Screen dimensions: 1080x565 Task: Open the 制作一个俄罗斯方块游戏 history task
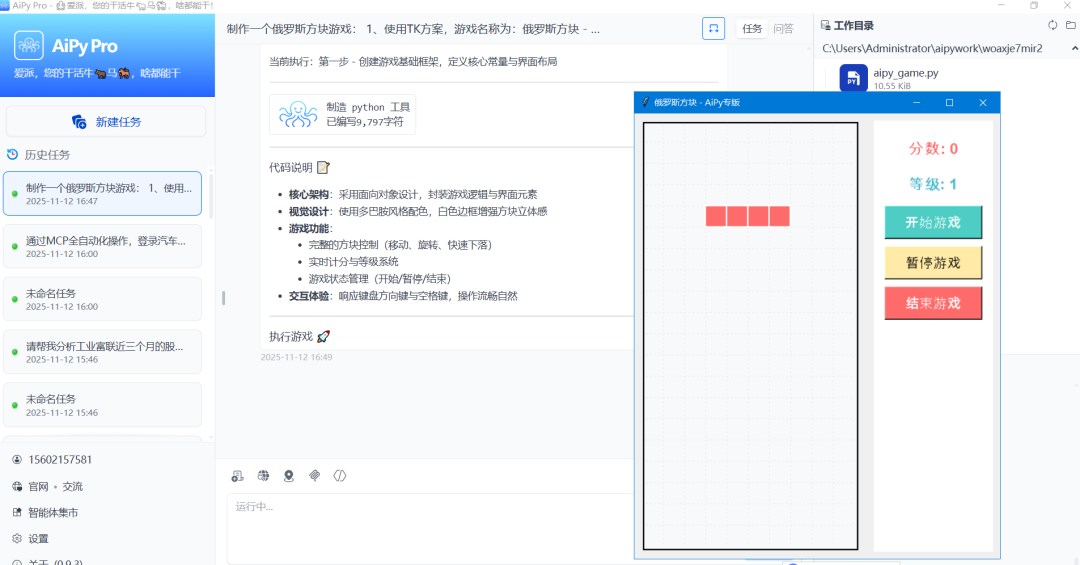(103, 194)
